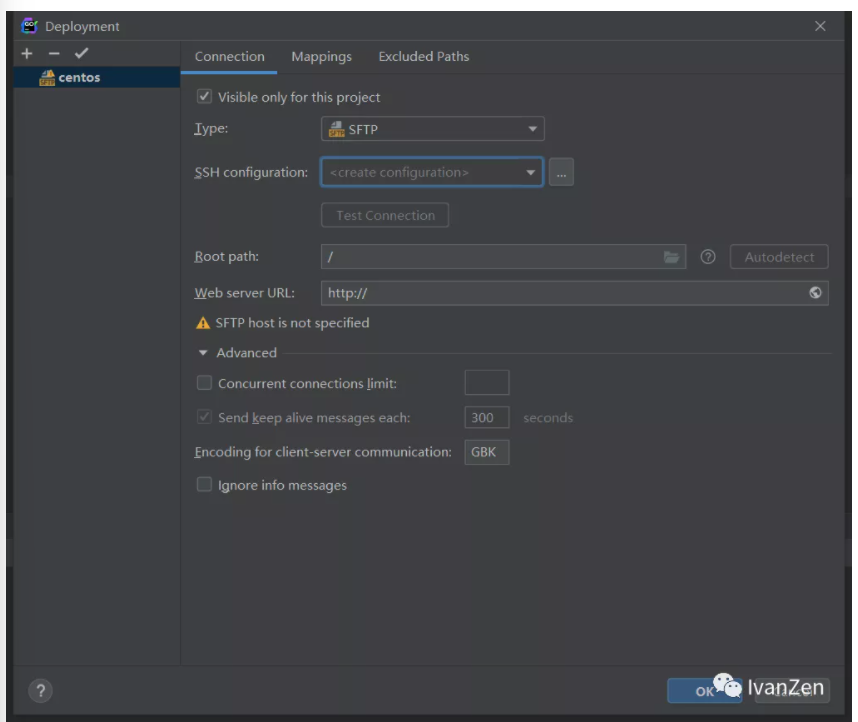Image resolution: width=858 pixels, height=722 pixels.
Task: Open dialog help with bottom question mark button
Action: click(40, 691)
